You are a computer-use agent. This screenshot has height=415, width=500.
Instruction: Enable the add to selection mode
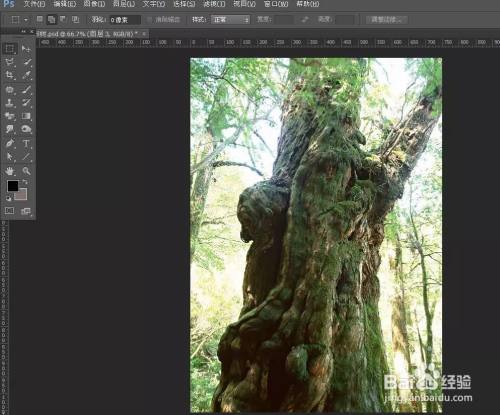[x=51, y=19]
